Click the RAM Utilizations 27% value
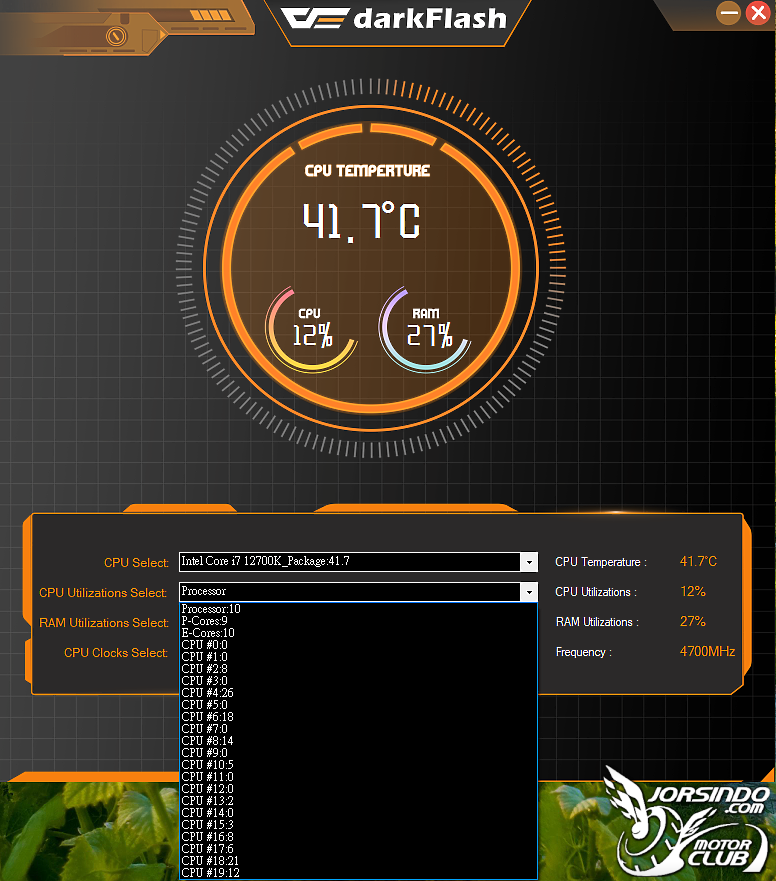The height and width of the screenshot is (881, 776). tap(693, 621)
